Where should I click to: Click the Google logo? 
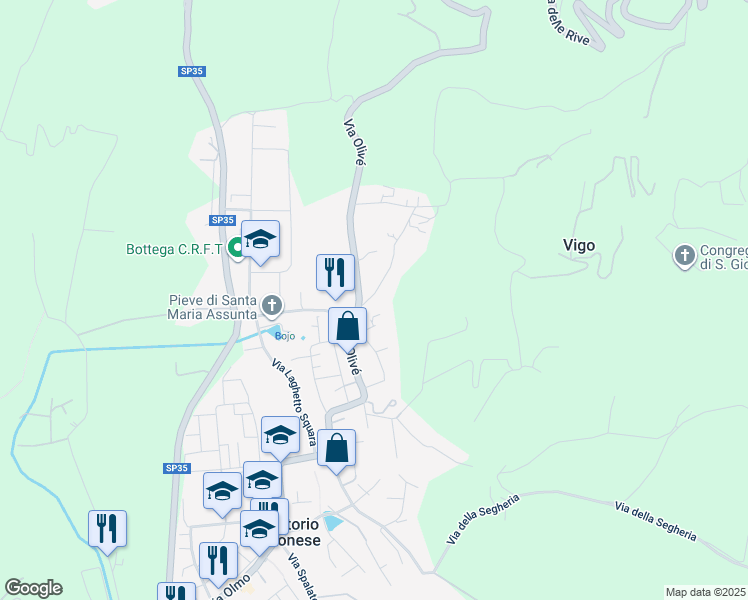[33, 588]
